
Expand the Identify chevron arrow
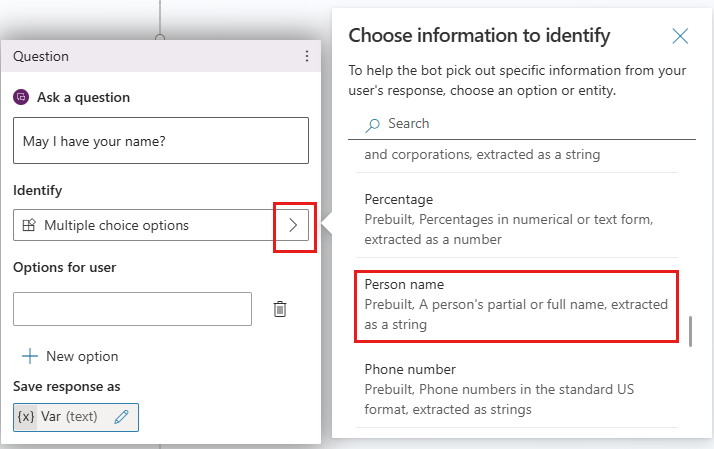293,226
